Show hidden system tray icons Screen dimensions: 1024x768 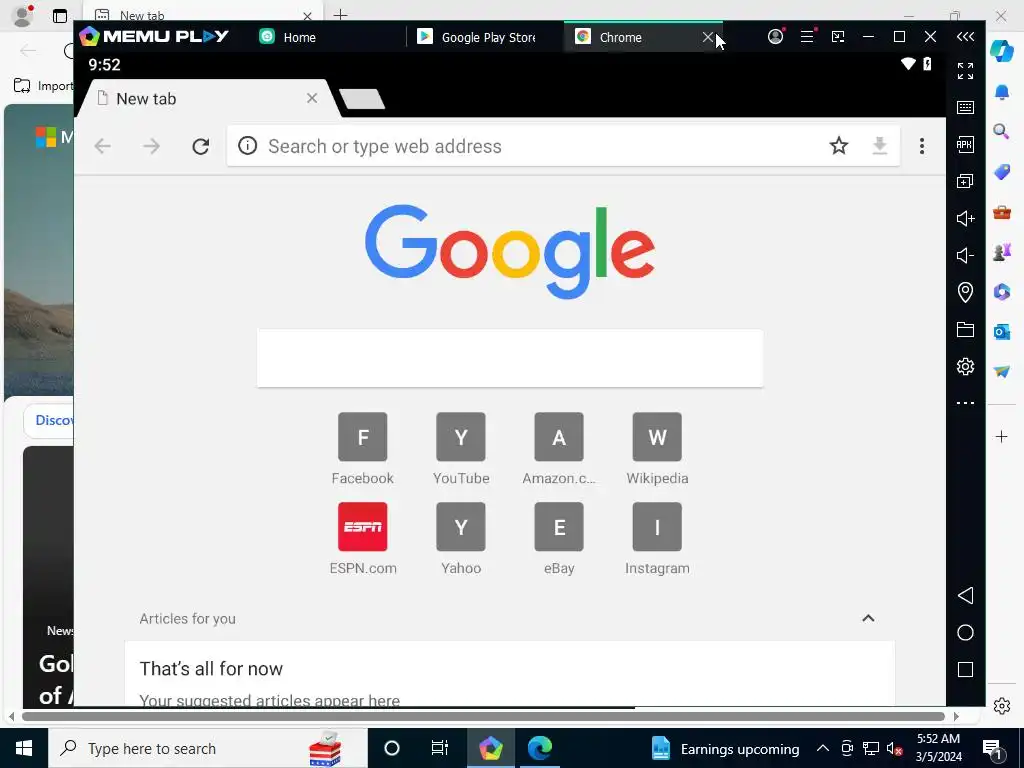823,748
